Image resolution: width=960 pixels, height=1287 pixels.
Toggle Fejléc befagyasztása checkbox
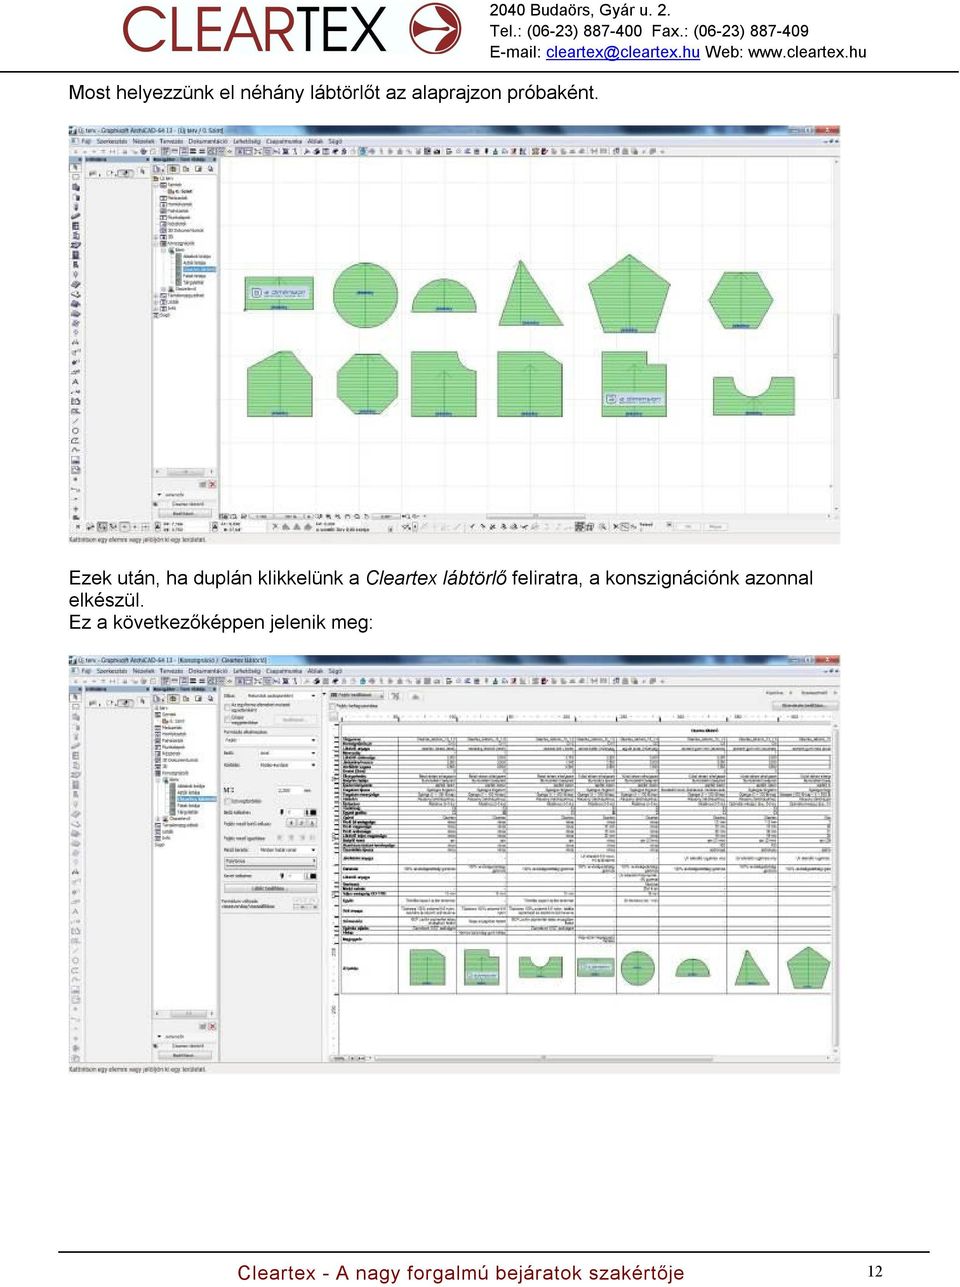(332, 706)
